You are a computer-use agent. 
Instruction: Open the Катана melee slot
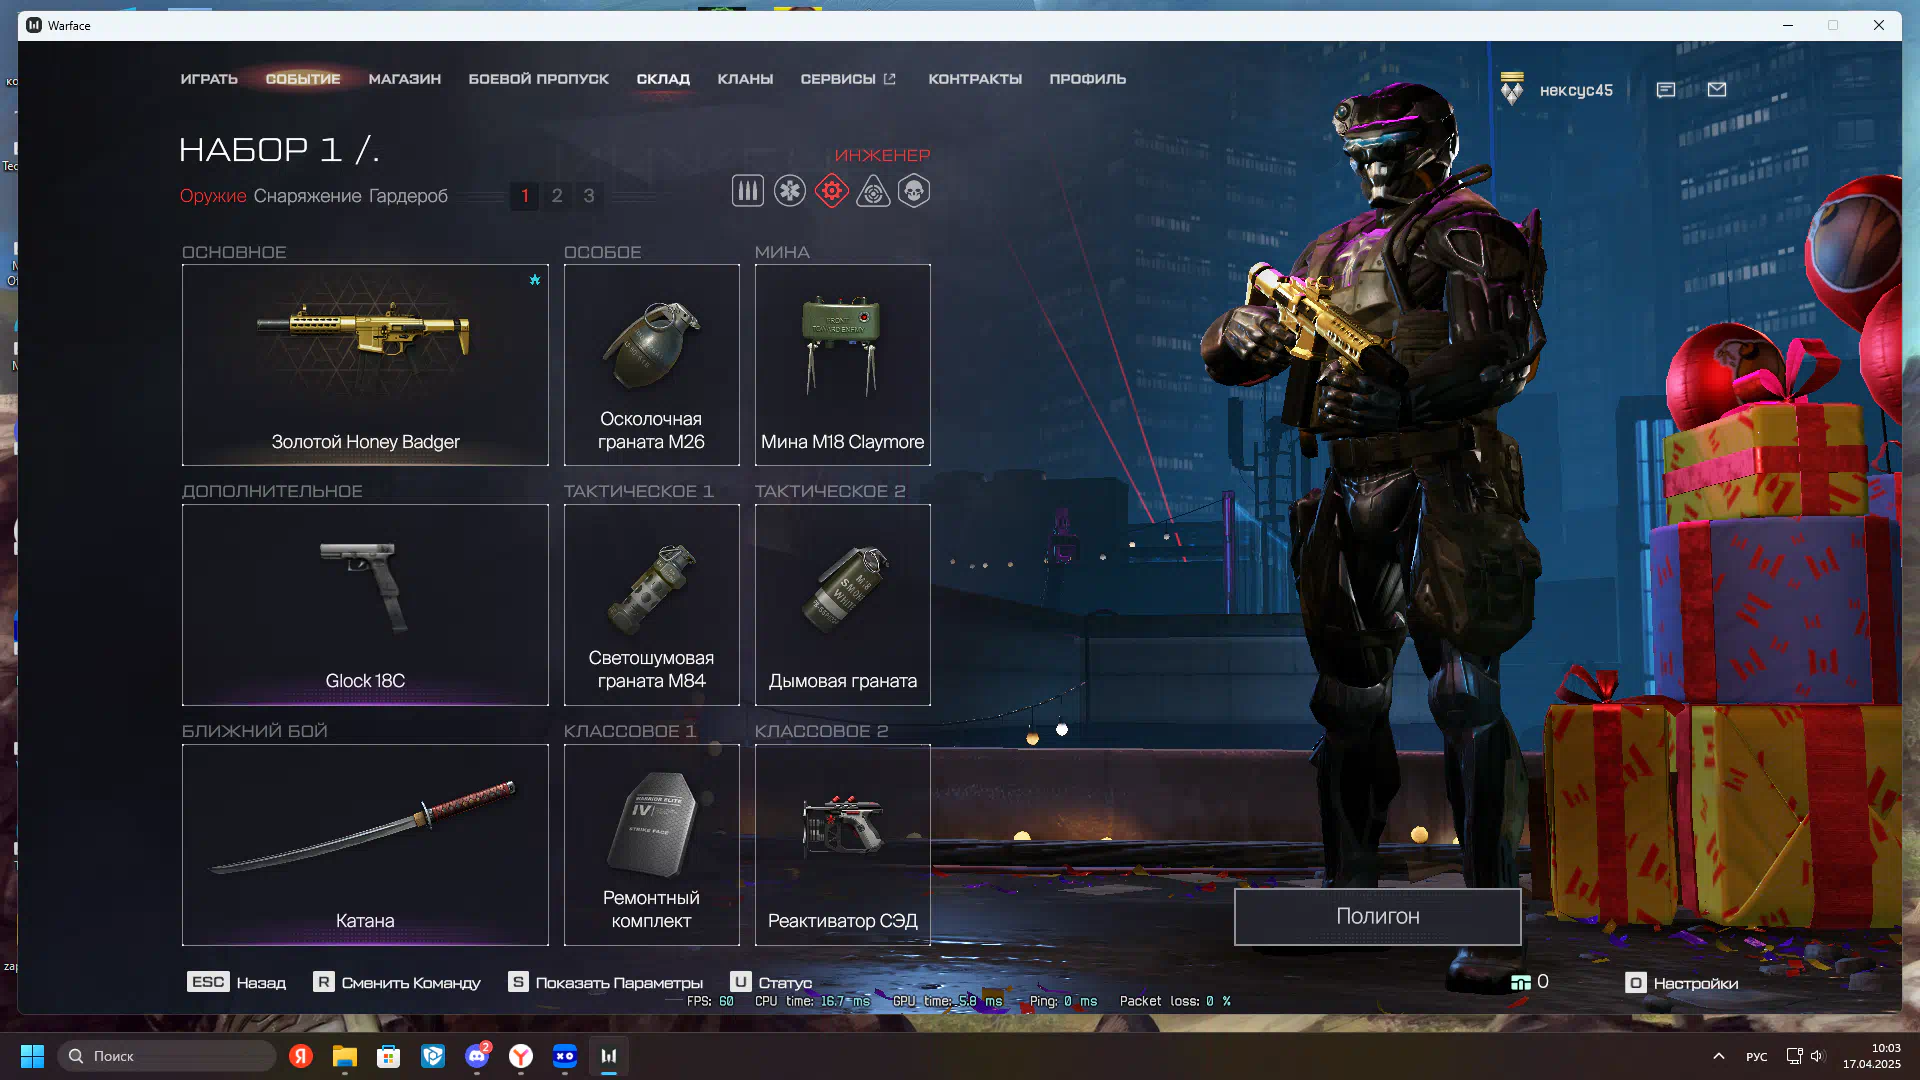click(365, 845)
